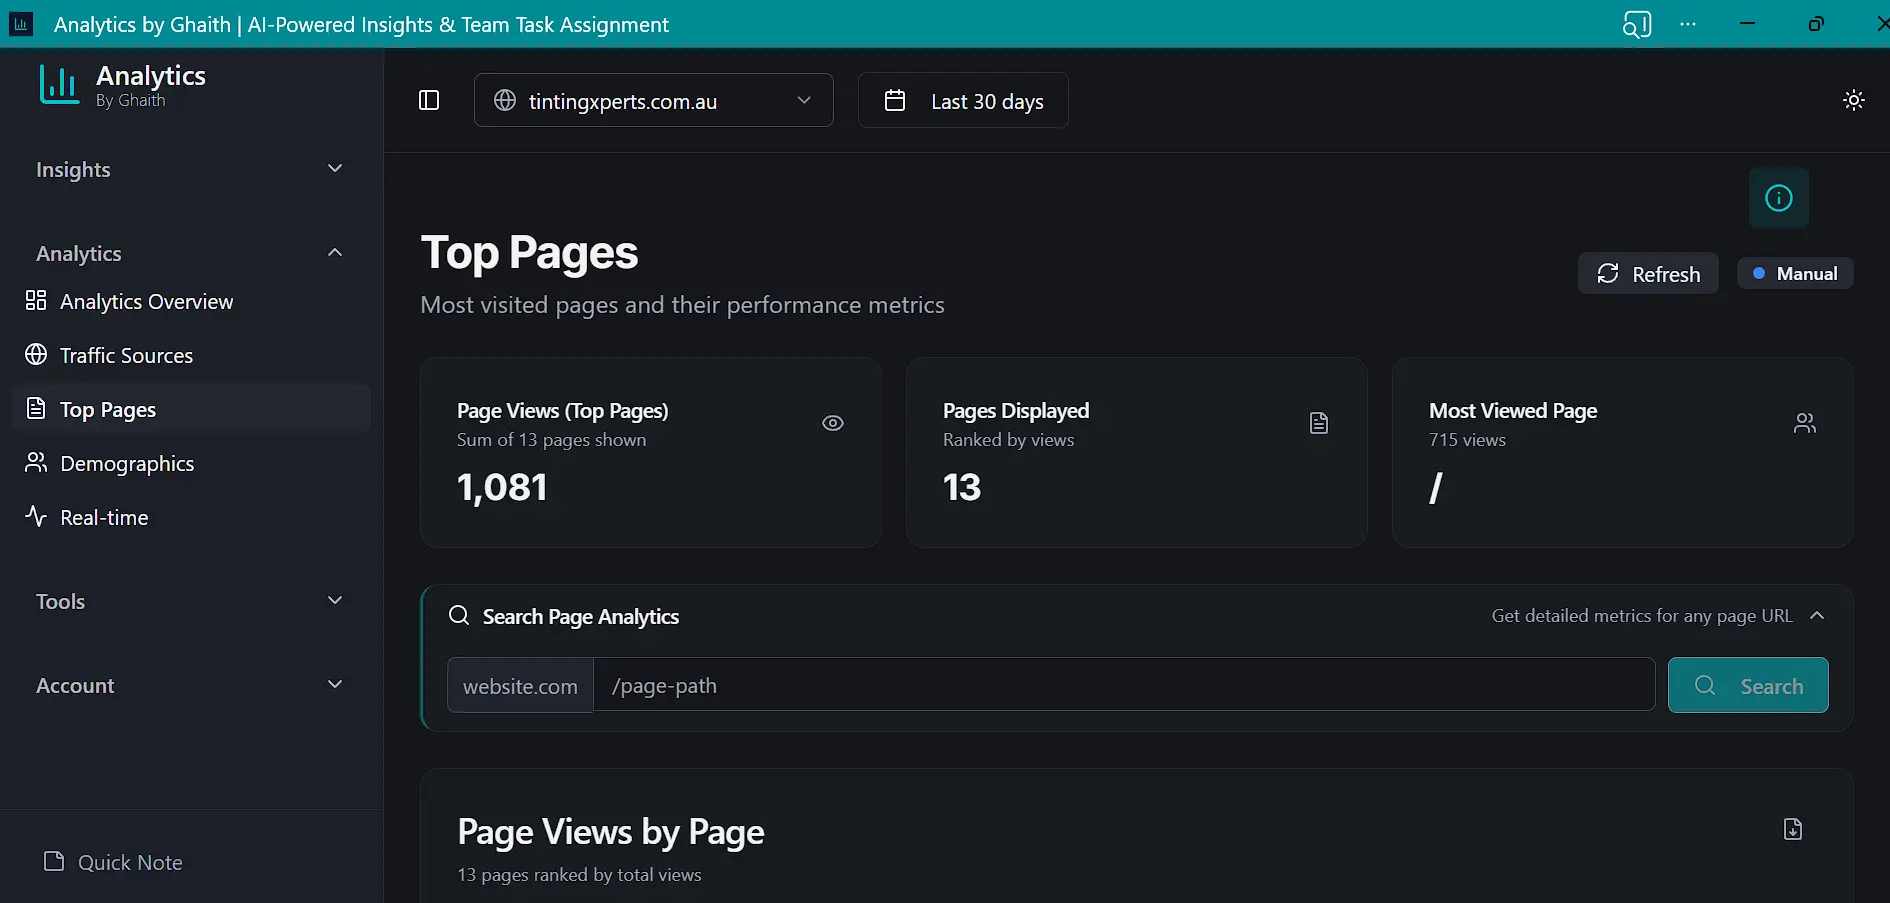The width and height of the screenshot is (1890, 903).
Task: Open Demographics from the sidebar
Action: pyautogui.click(x=126, y=463)
